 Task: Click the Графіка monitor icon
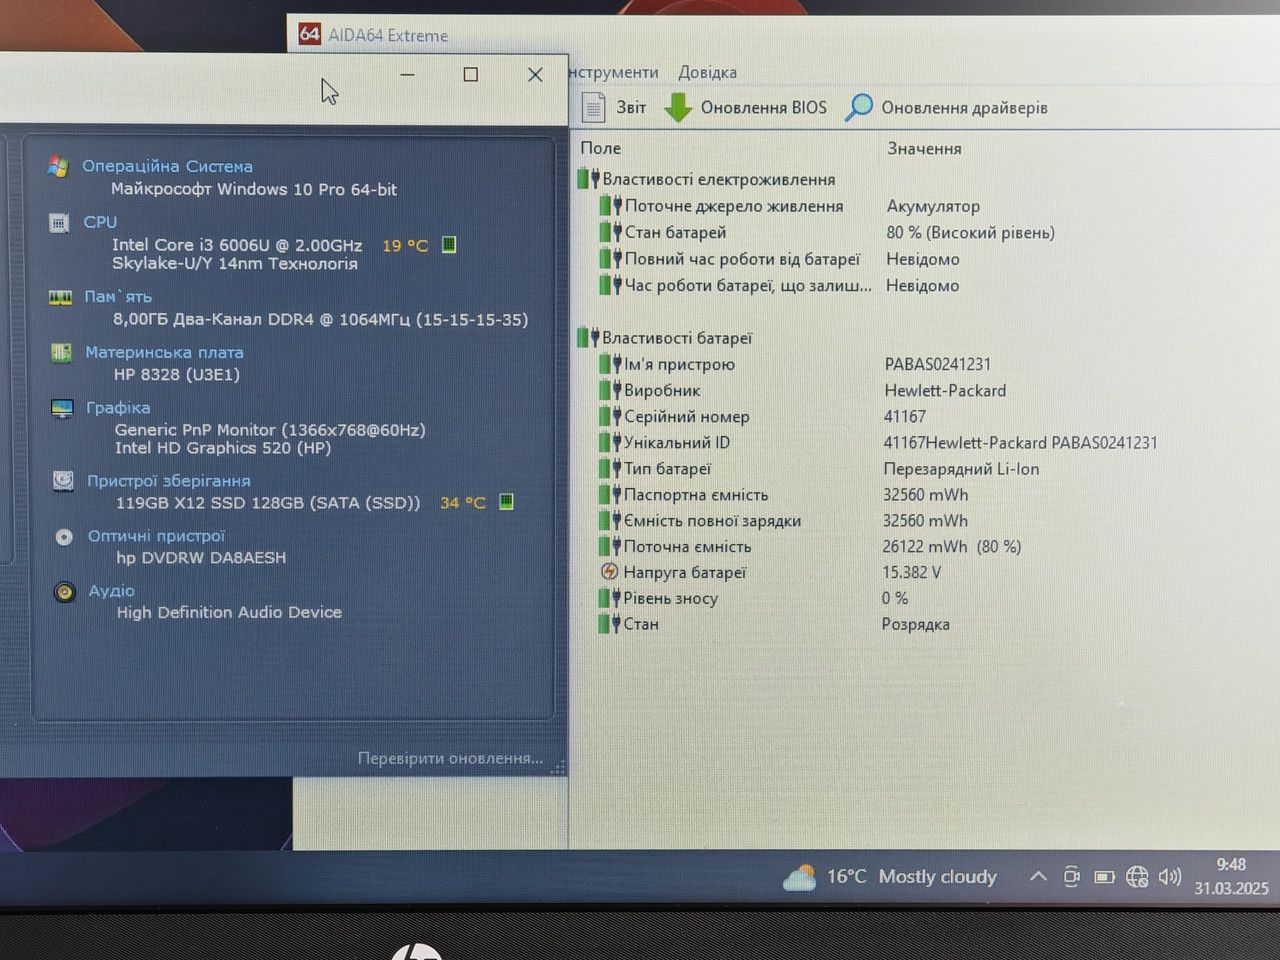click(x=62, y=408)
